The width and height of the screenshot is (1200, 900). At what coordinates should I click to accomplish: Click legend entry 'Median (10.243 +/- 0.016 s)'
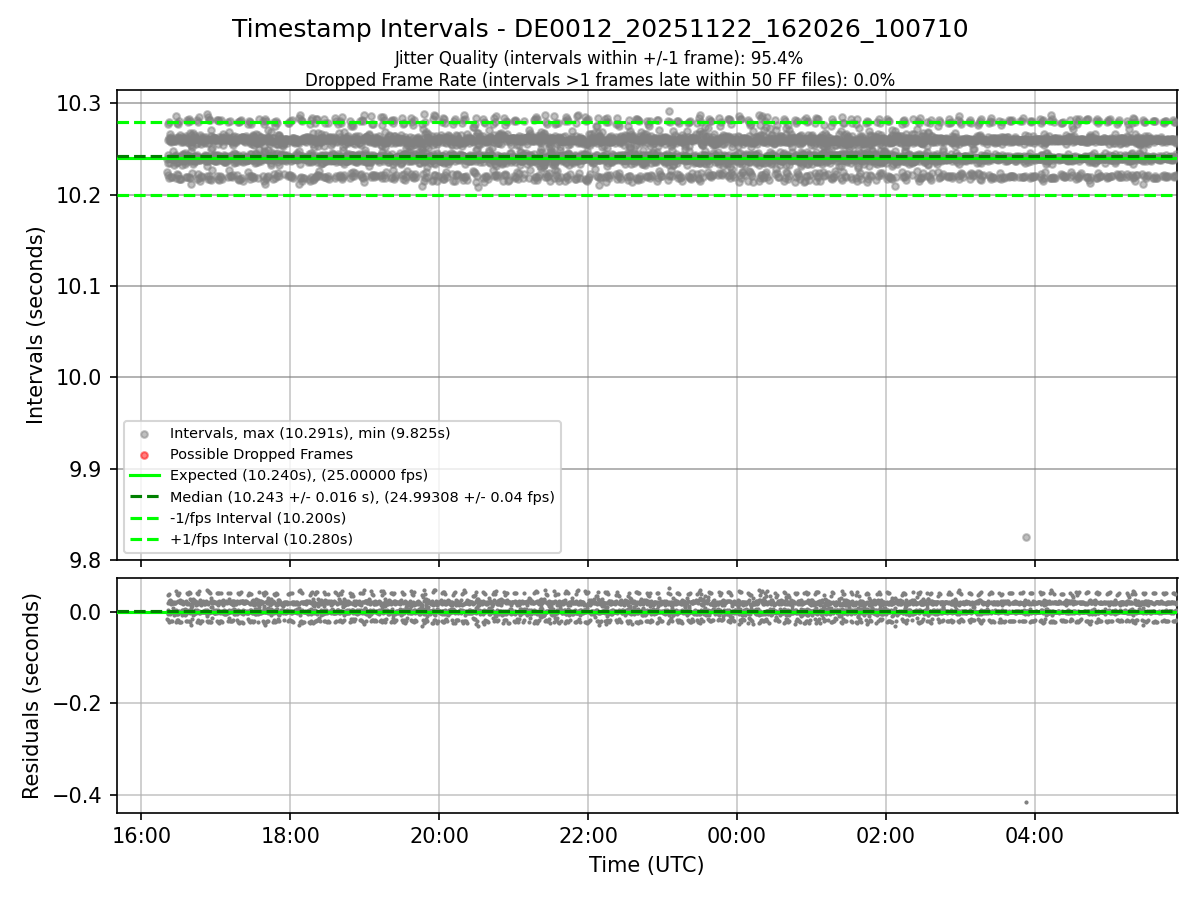point(362,496)
